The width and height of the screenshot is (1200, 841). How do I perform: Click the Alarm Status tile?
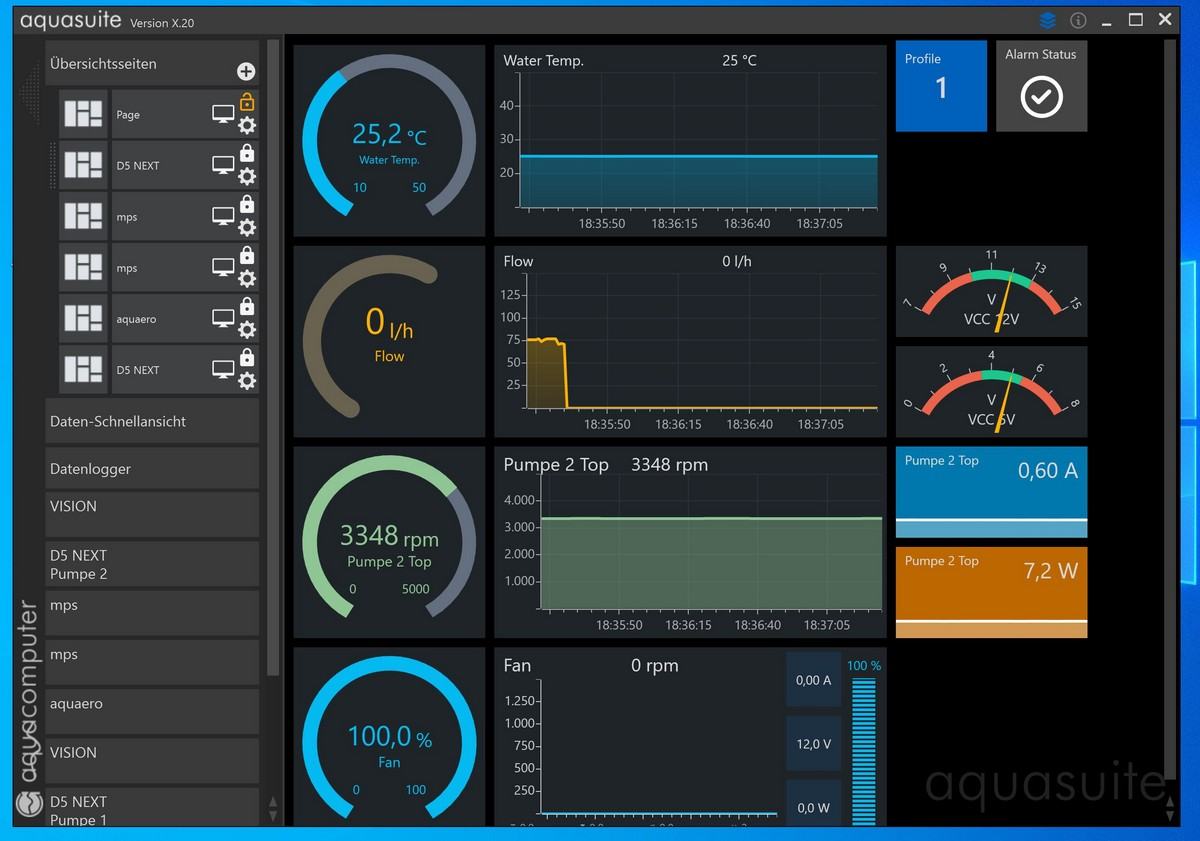click(x=1041, y=86)
